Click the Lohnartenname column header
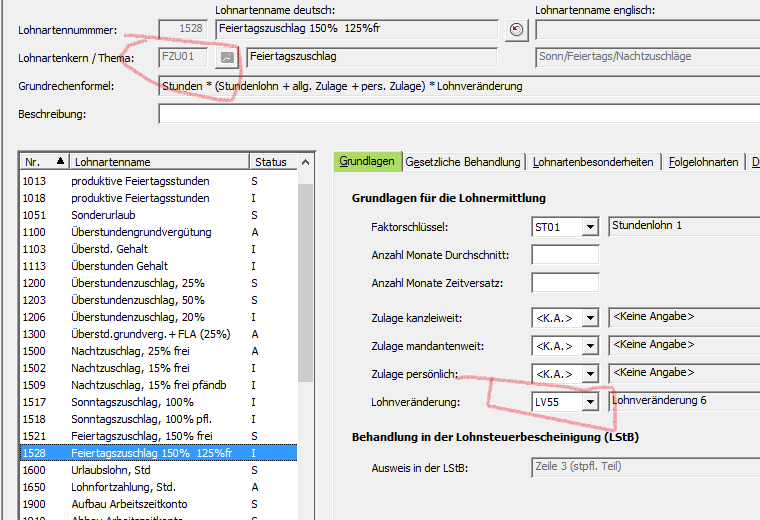This screenshot has height=520, width=760. (158, 162)
